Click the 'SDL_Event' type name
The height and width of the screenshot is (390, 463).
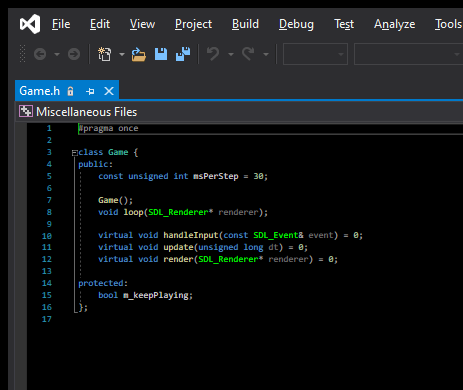(x=276, y=235)
